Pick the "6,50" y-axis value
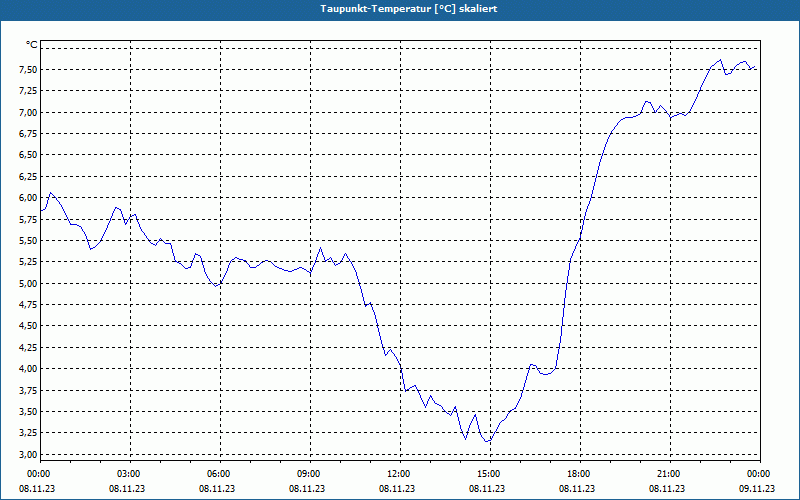Viewport: 800px width, 500px height. pos(28,155)
